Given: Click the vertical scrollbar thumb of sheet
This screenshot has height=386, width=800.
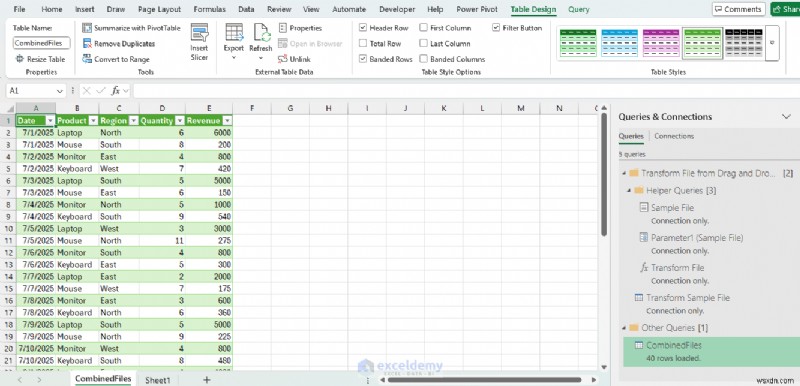Looking at the screenshot, I should (604, 175).
